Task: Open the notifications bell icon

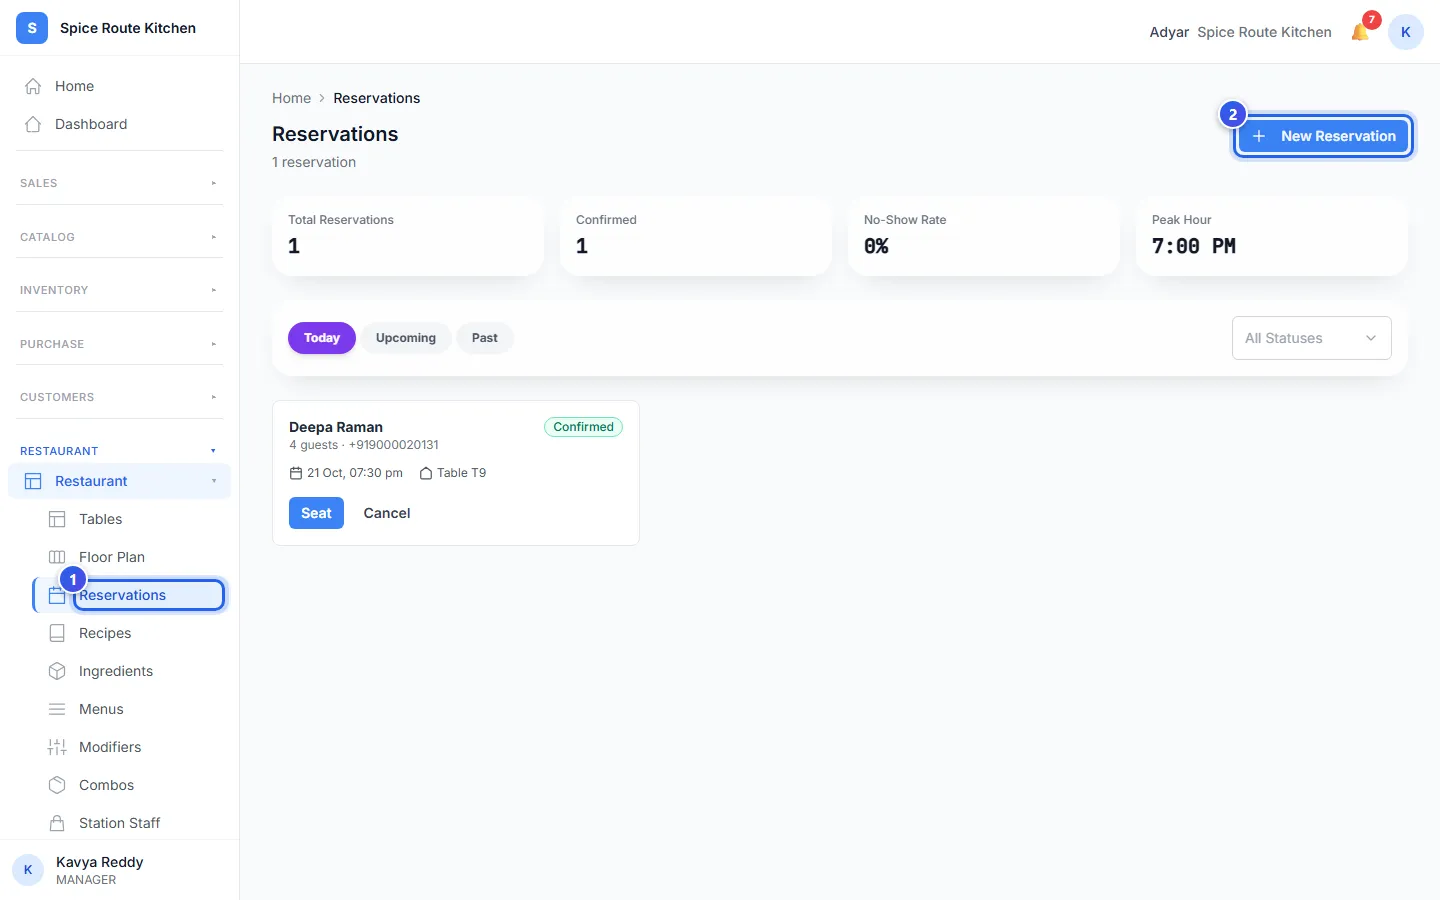Action: pos(1360,32)
